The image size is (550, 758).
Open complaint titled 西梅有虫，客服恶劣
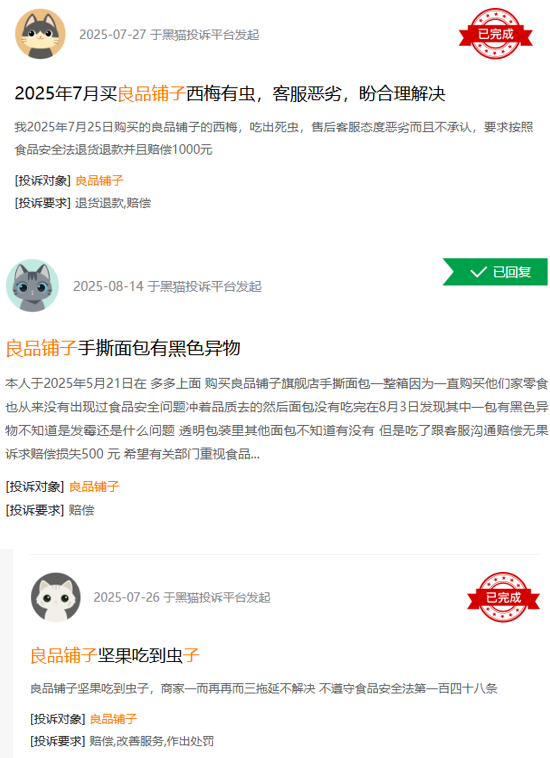[x=230, y=93]
